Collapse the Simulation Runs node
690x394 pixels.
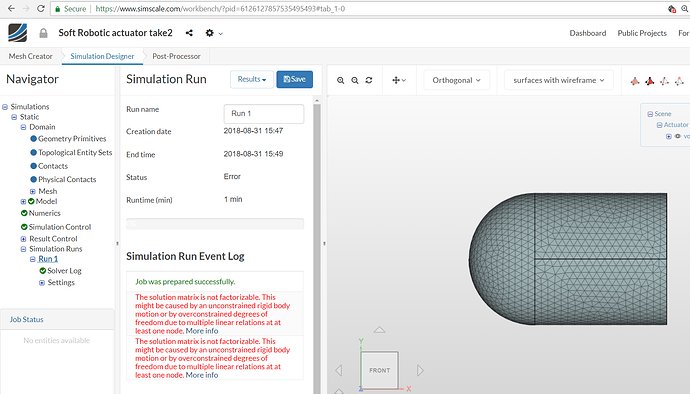point(23,249)
